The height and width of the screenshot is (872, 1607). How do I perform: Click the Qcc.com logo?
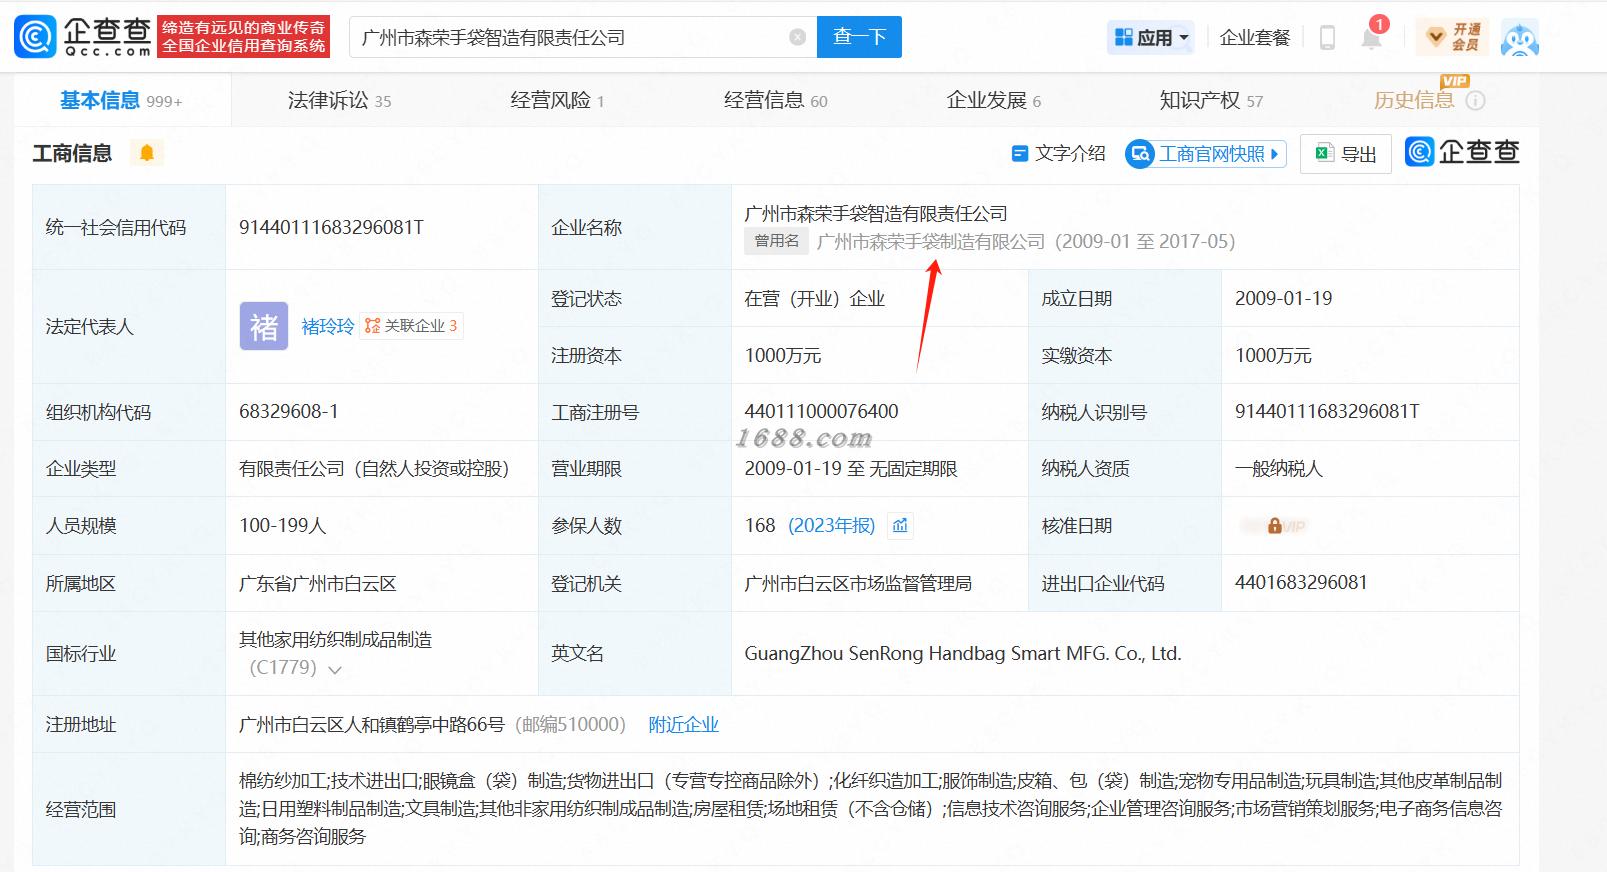83,37
